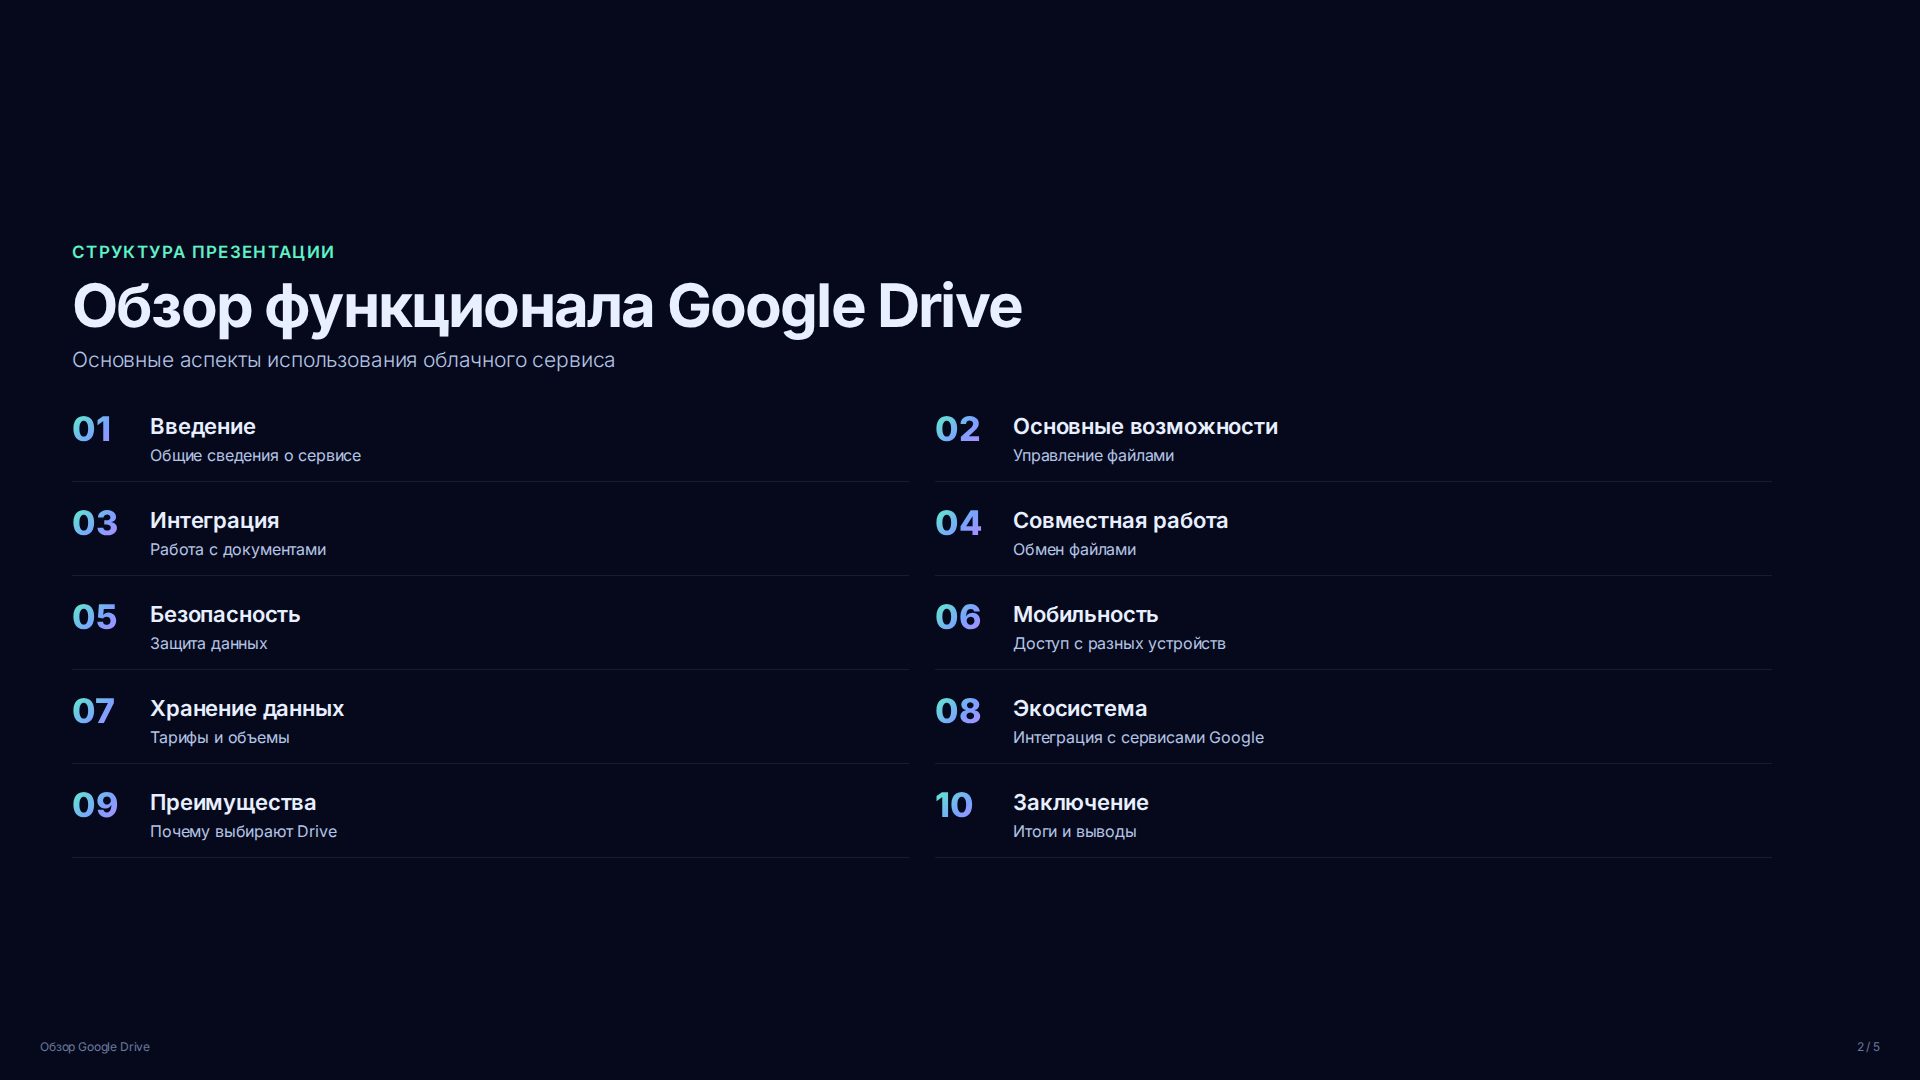Click footer text 'Обзор Google Drive'
Screen dimensions: 1920x1080
pos(95,1047)
